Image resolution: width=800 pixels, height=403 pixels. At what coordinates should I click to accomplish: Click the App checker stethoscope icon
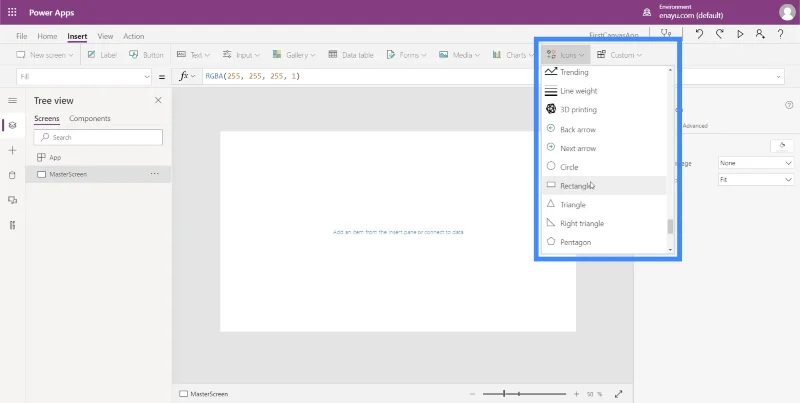pyautogui.click(x=666, y=34)
